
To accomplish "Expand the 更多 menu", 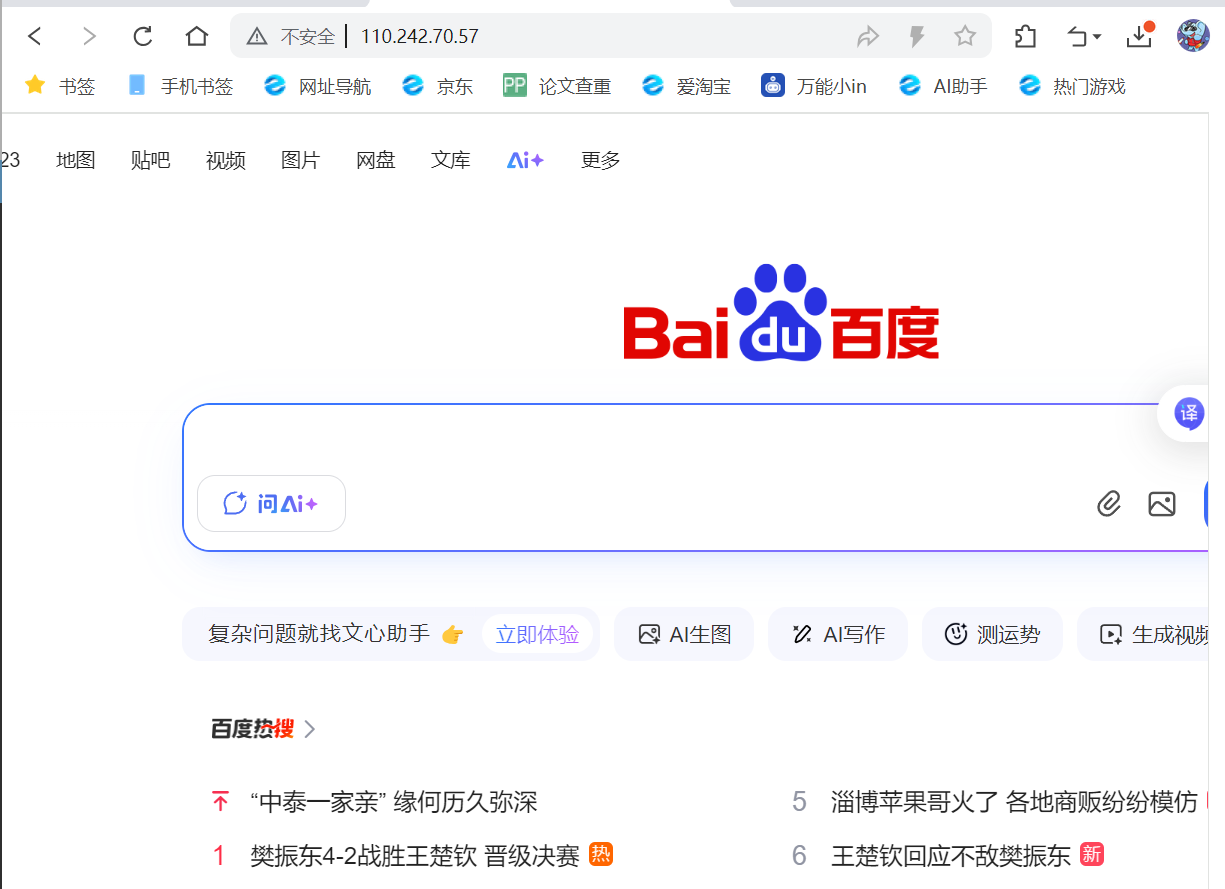I will [x=601, y=160].
